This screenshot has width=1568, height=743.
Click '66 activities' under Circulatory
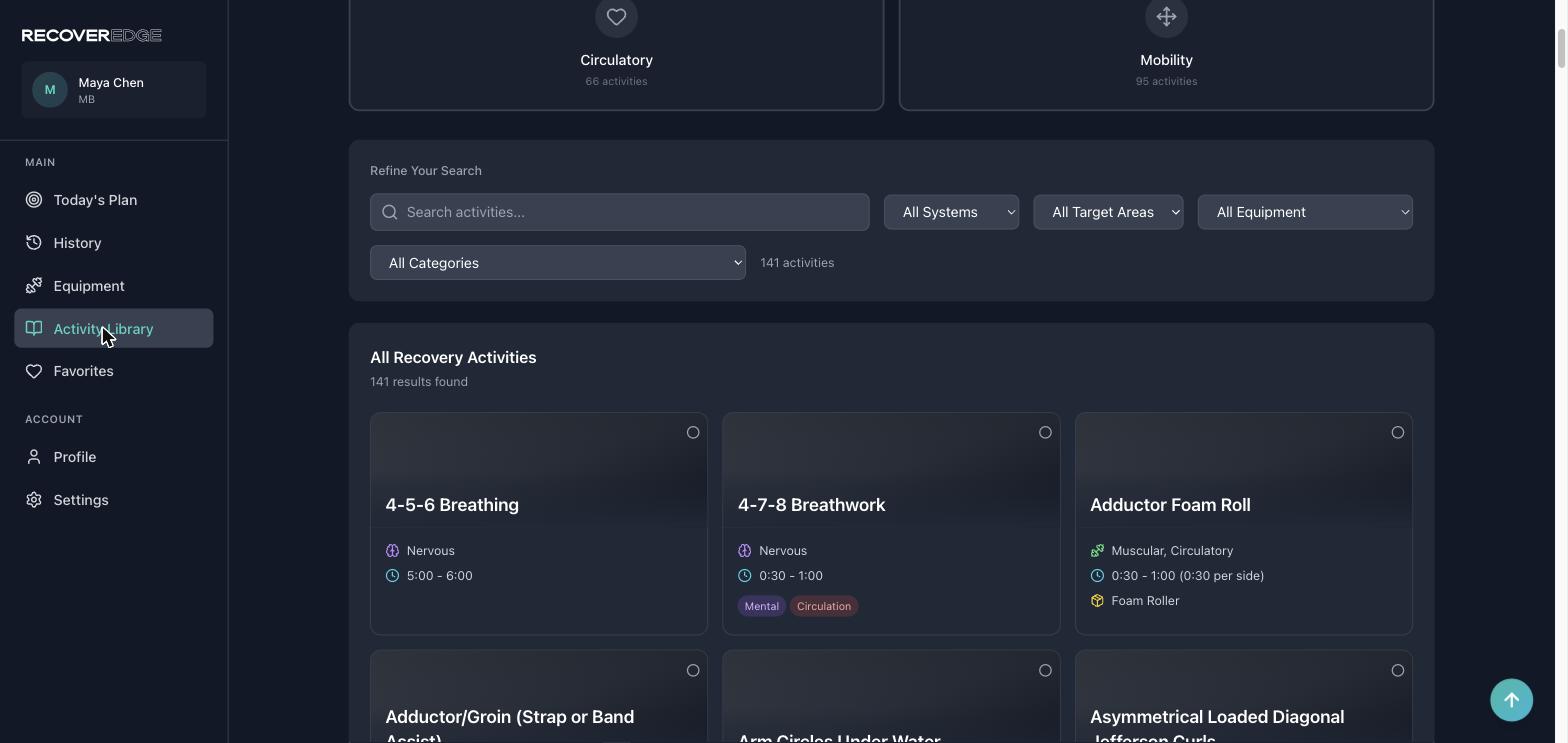616,81
